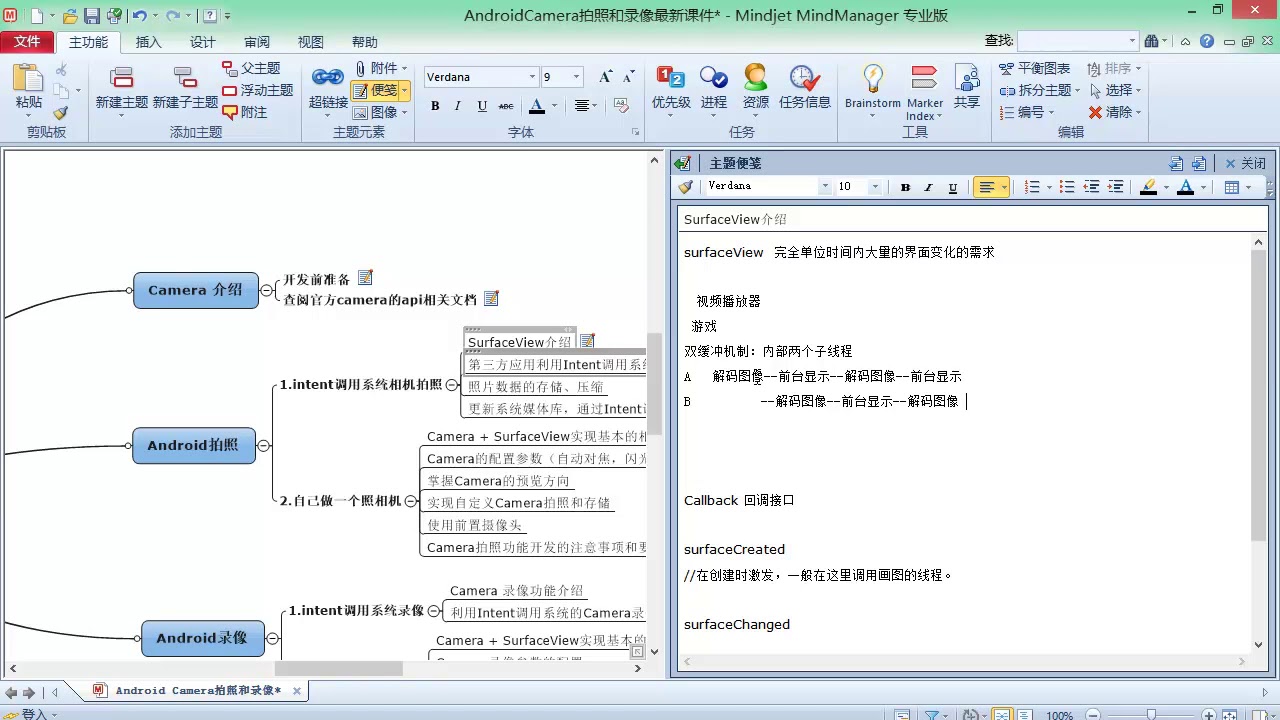Toggle bold in notes panel toolbar
Viewport: 1280px width, 720px height.
pos(905,187)
